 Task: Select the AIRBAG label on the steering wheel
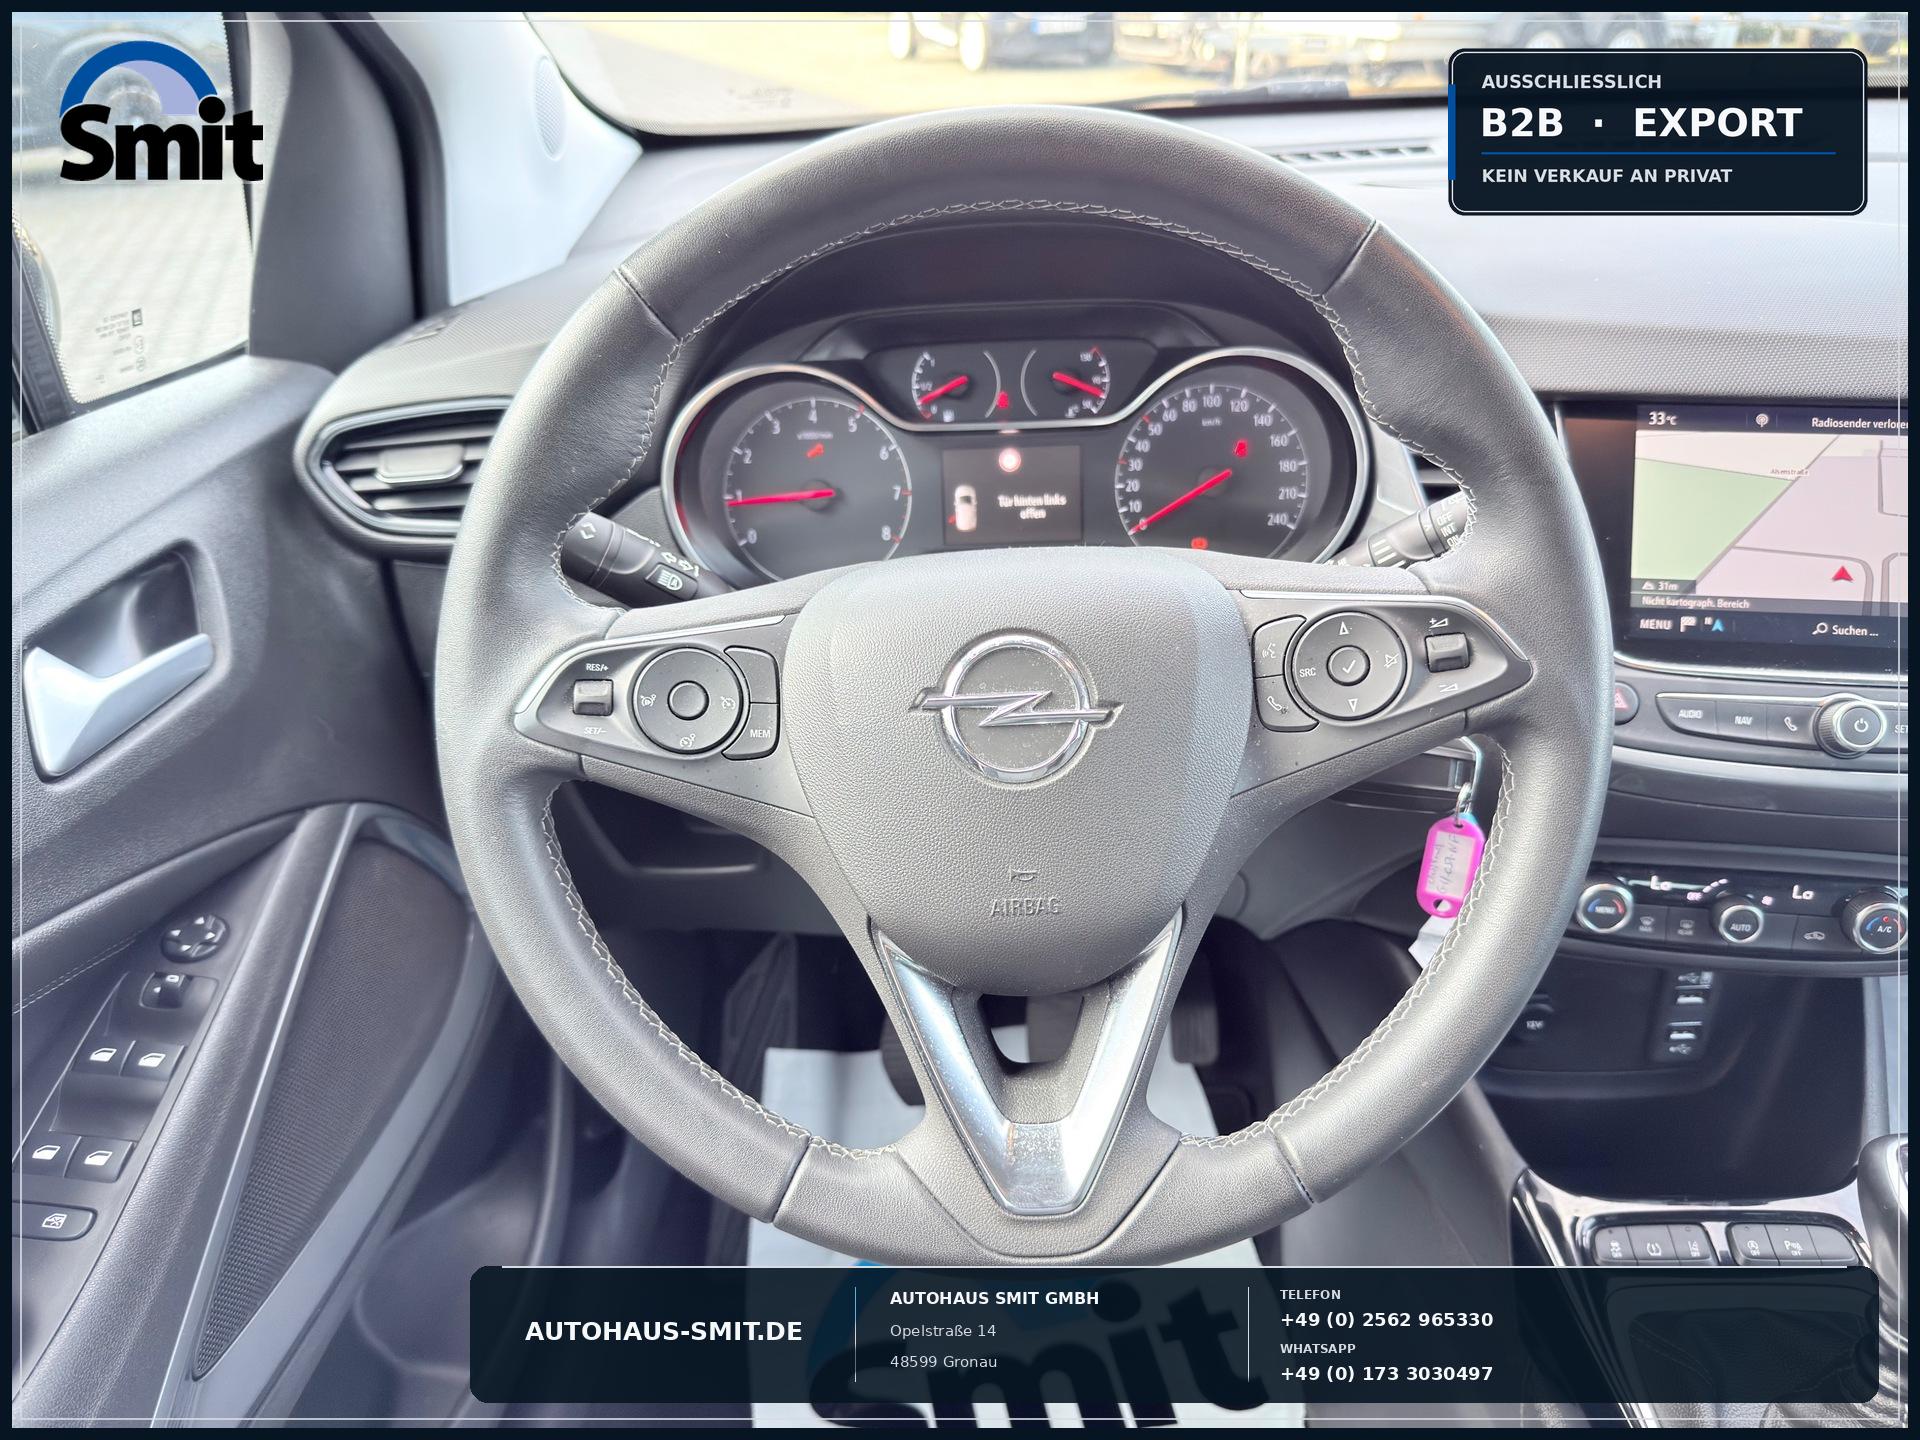(1026, 908)
